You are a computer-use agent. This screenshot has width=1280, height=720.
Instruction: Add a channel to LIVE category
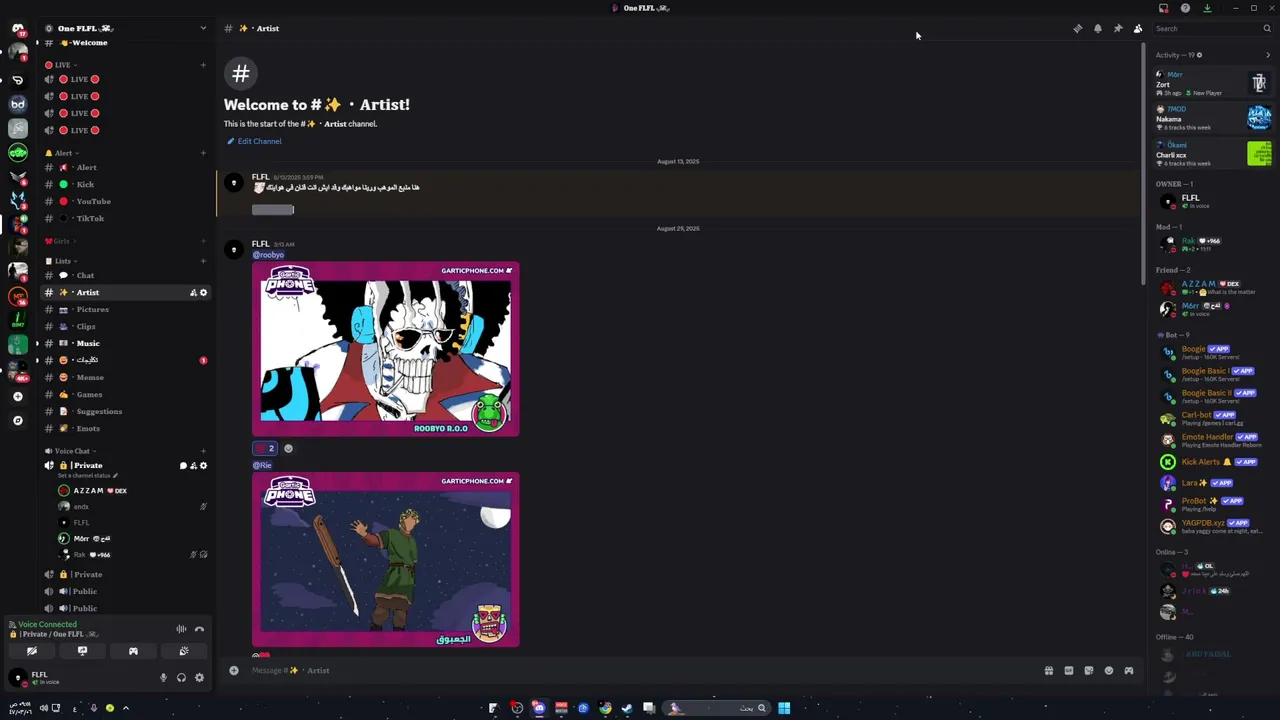click(x=203, y=65)
